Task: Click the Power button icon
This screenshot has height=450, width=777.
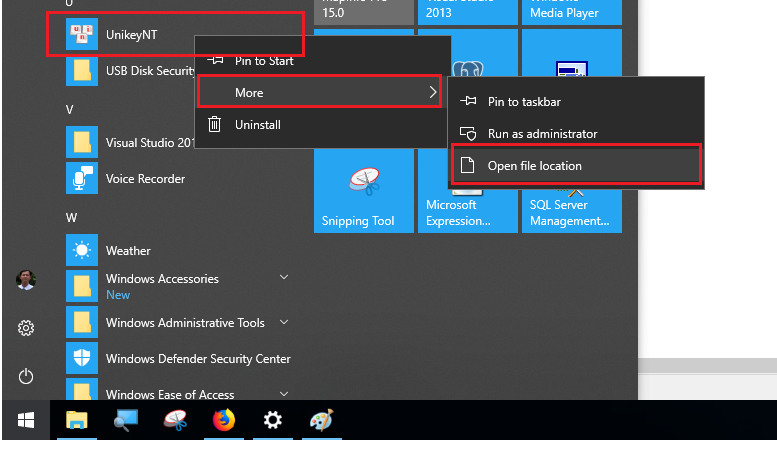Action: pyautogui.click(x=26, y=377)
